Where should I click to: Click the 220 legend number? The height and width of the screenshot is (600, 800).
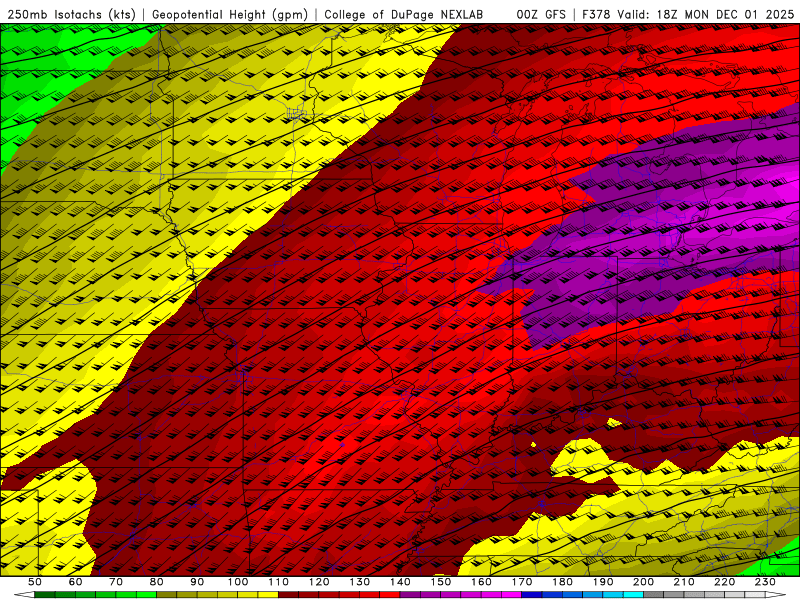(x=724, y=582)
